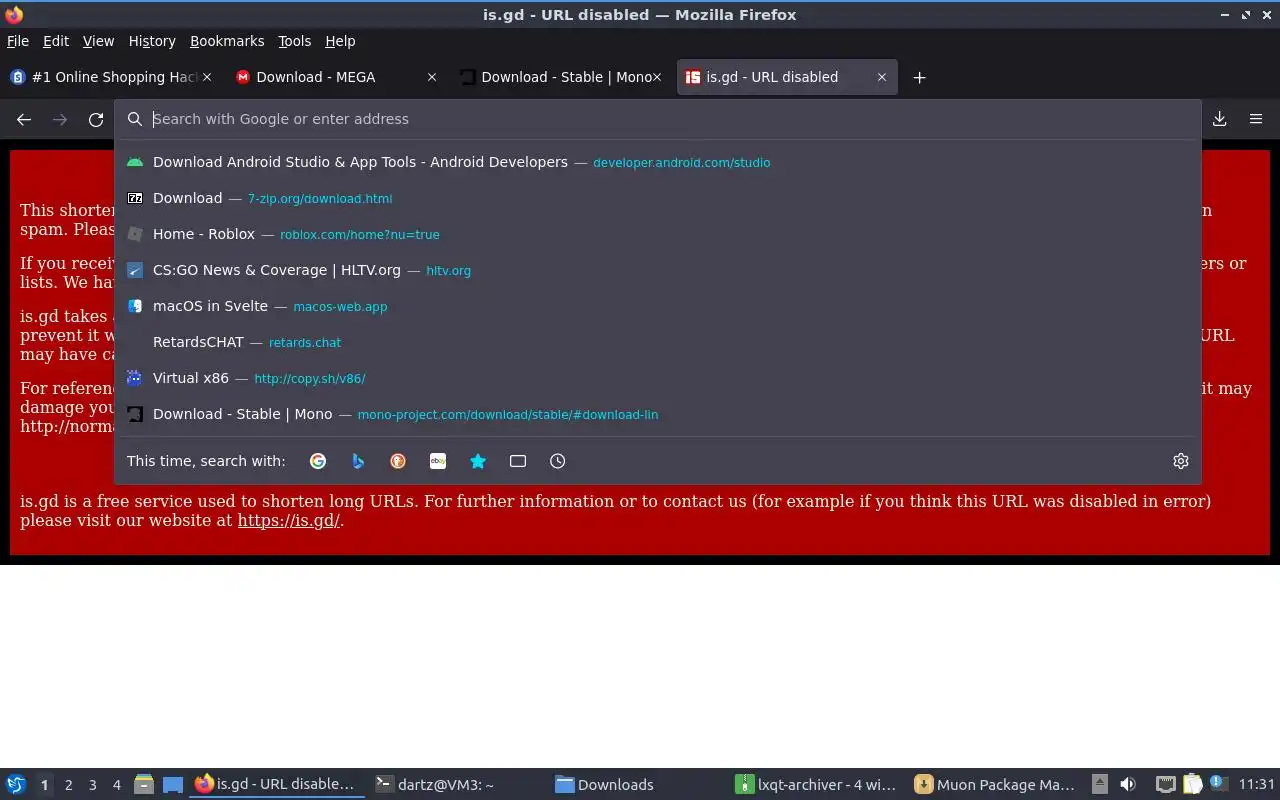Open search settings gear icon

[x=1181, y=461]
